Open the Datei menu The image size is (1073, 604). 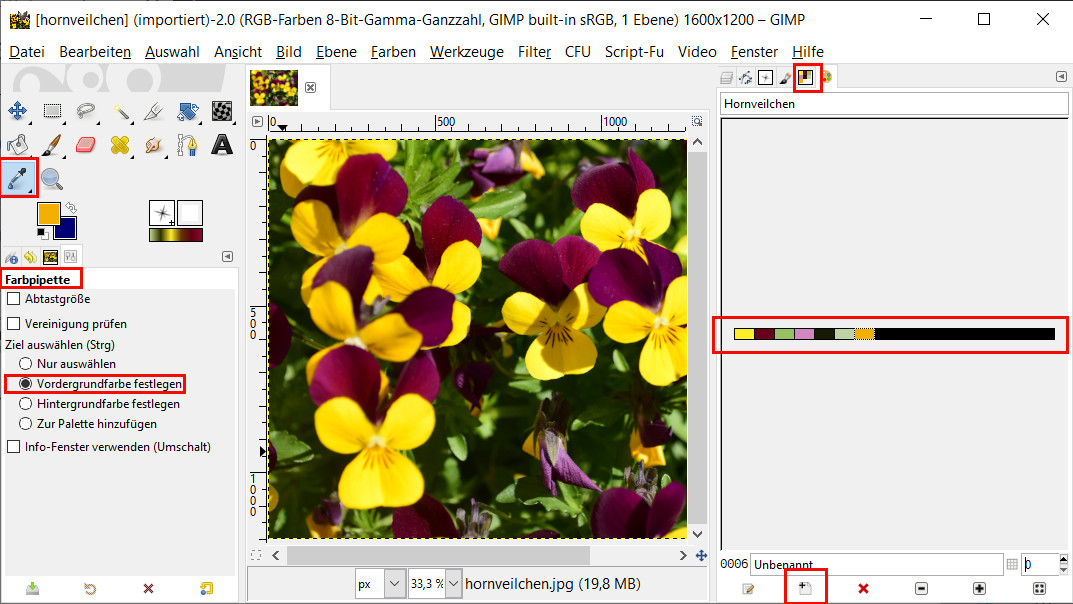27,52
